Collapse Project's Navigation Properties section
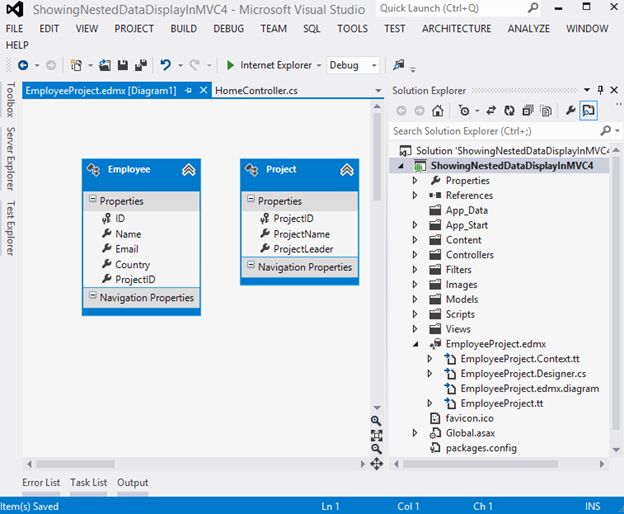Screen dimensions: 624x514 [251, 265]
